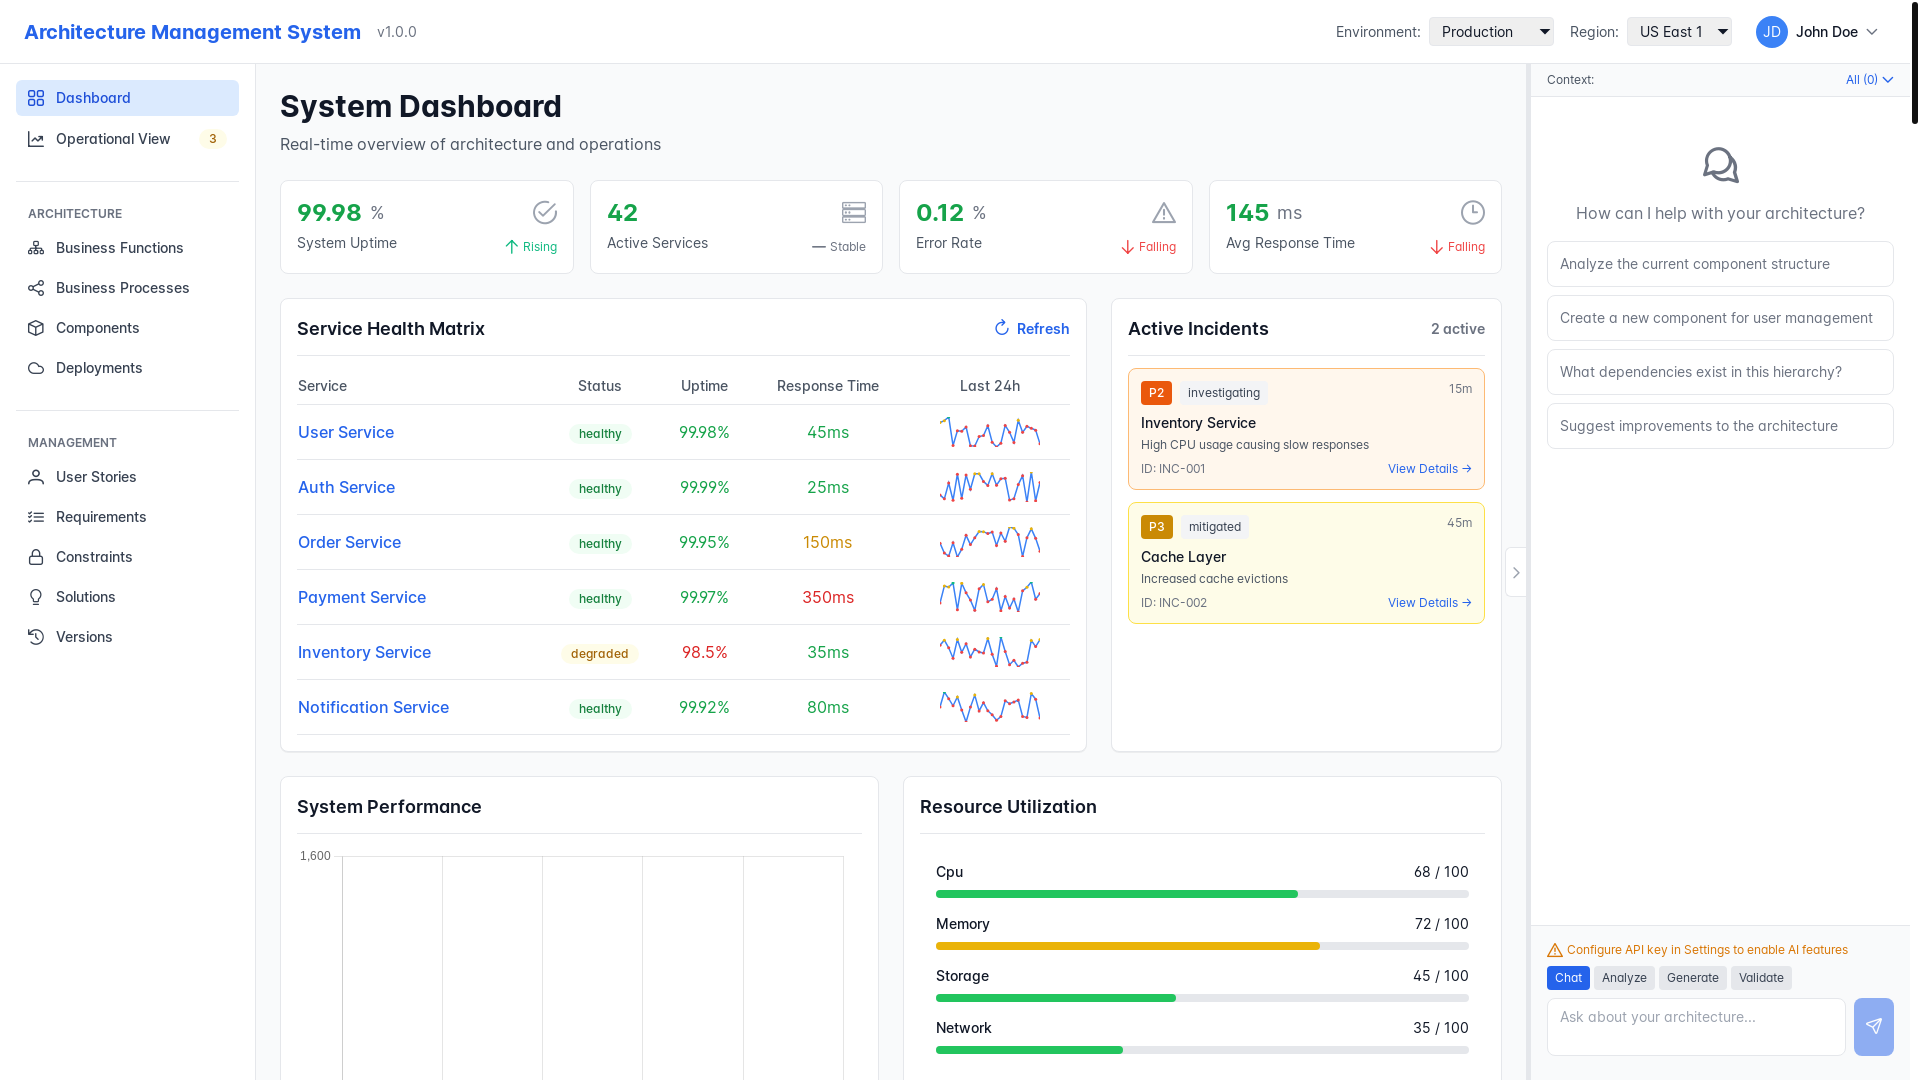Click the Error Rate warning triangle icon
Image resolution: width=1920 pixels, height=1080 pixels.
click(1163, 213)
